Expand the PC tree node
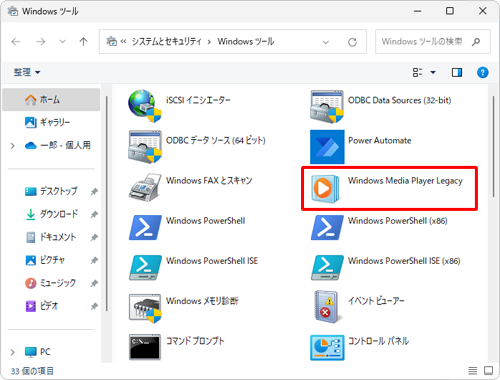 [12, 352]
